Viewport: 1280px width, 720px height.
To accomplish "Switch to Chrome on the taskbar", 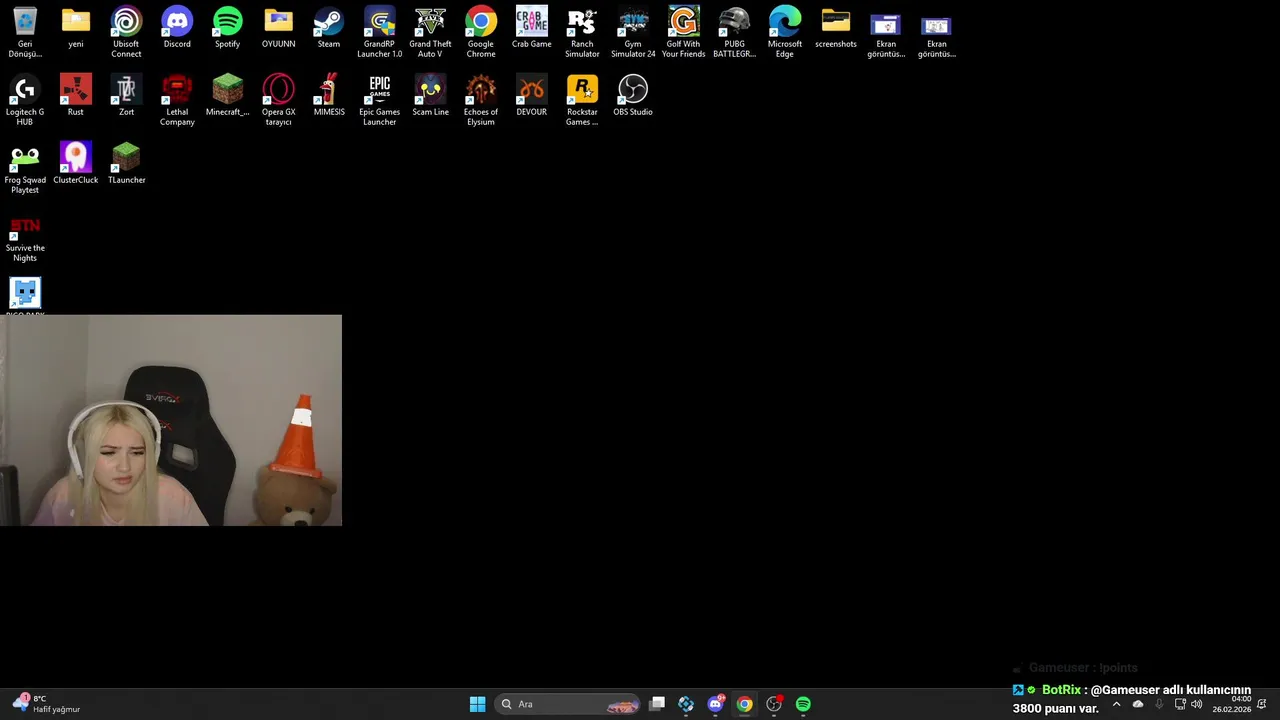I will pos(744,704).
